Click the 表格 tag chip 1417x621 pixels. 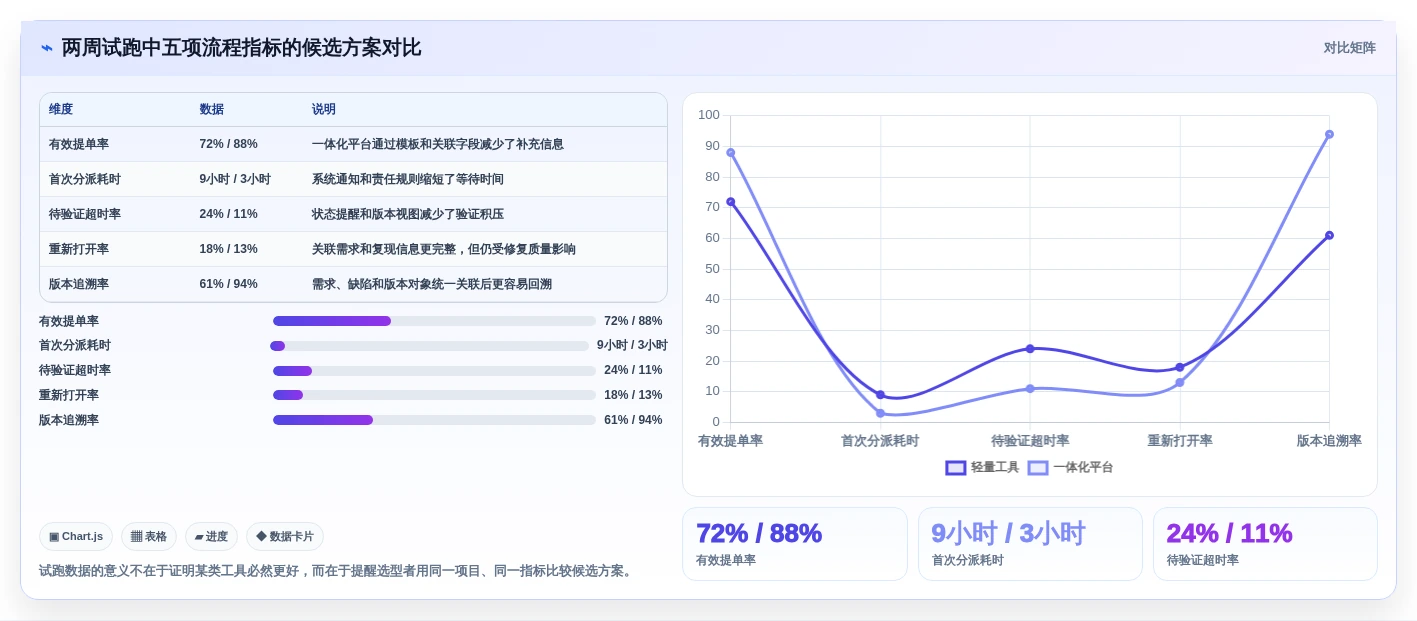149,536
